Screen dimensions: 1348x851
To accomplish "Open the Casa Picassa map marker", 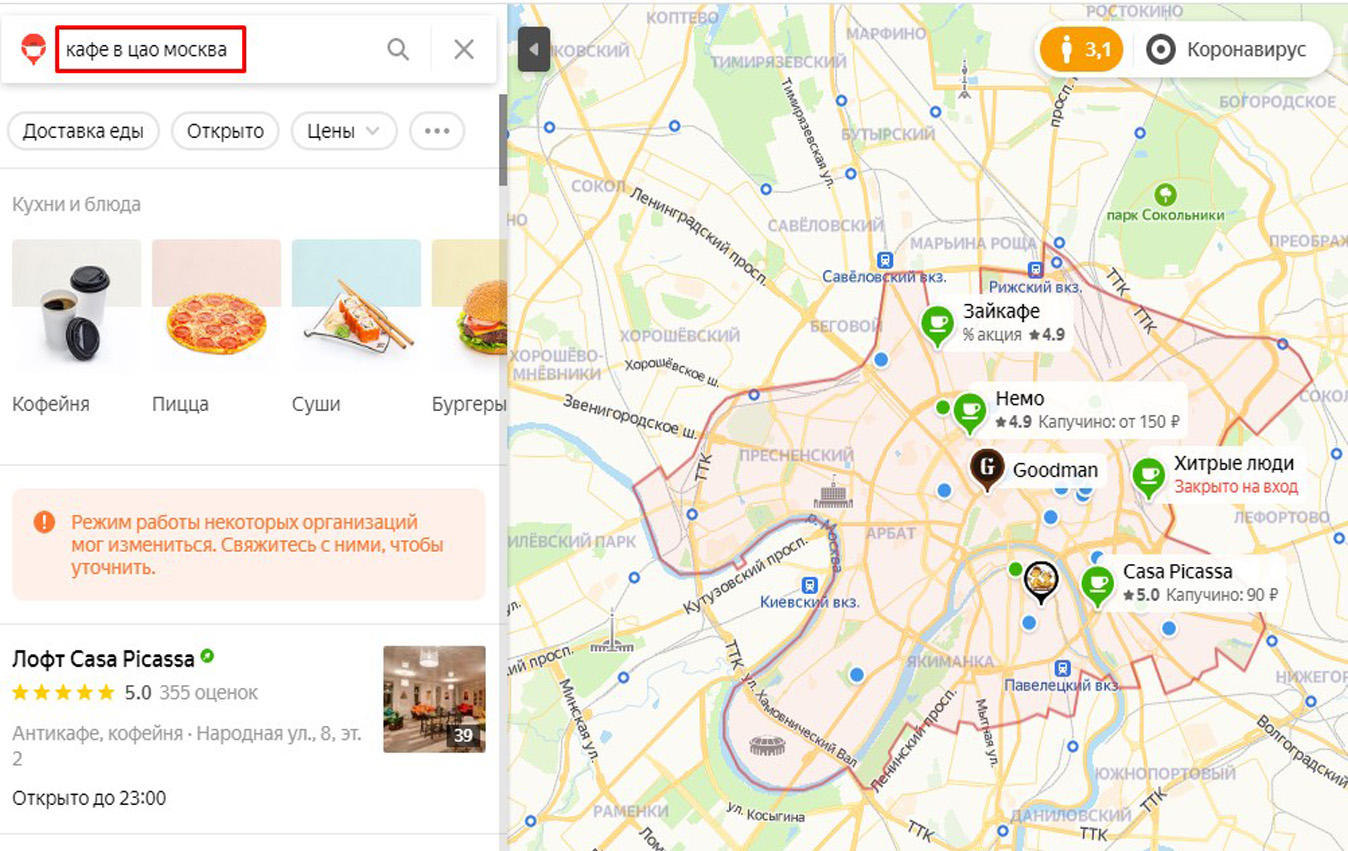I will tap(1098, 585).
